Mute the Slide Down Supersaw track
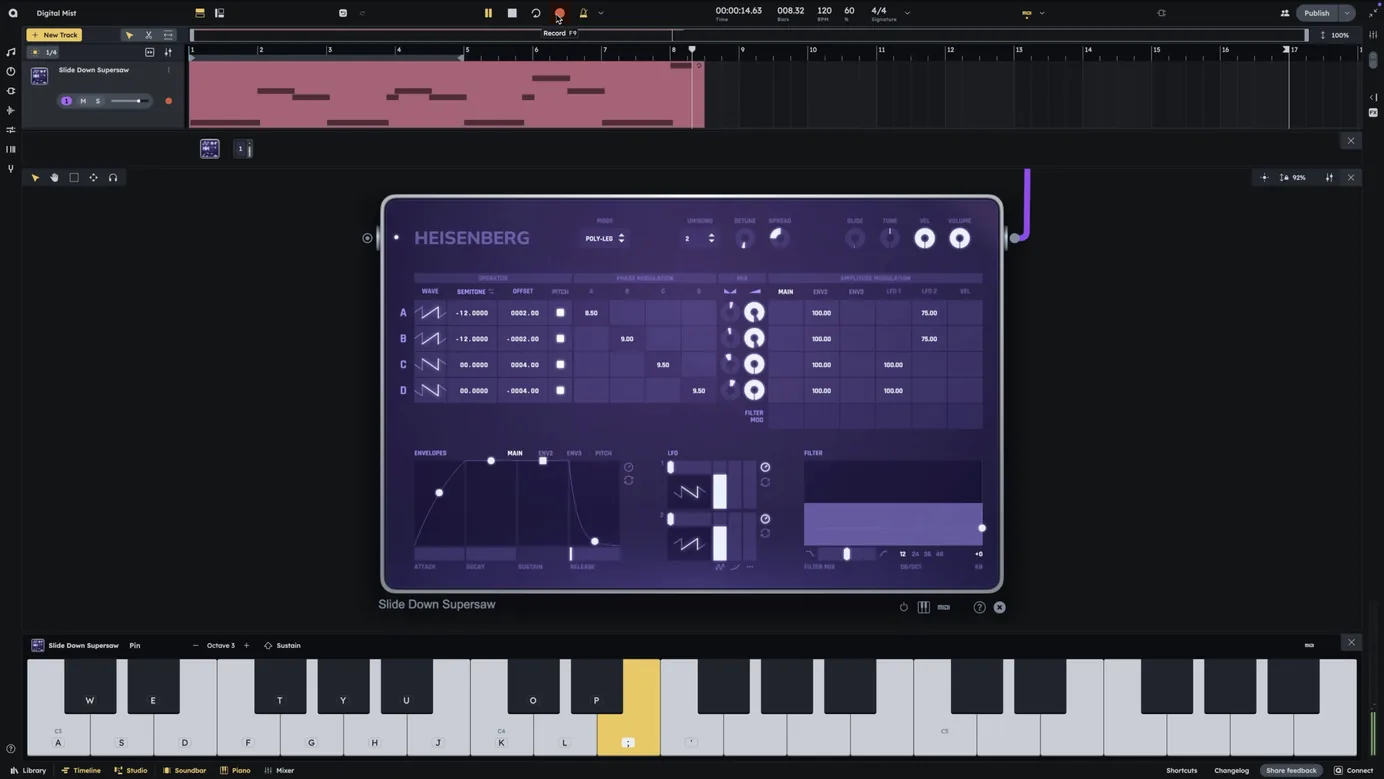1384x779 pixels. pyautogui.click(x=83, y=101)
